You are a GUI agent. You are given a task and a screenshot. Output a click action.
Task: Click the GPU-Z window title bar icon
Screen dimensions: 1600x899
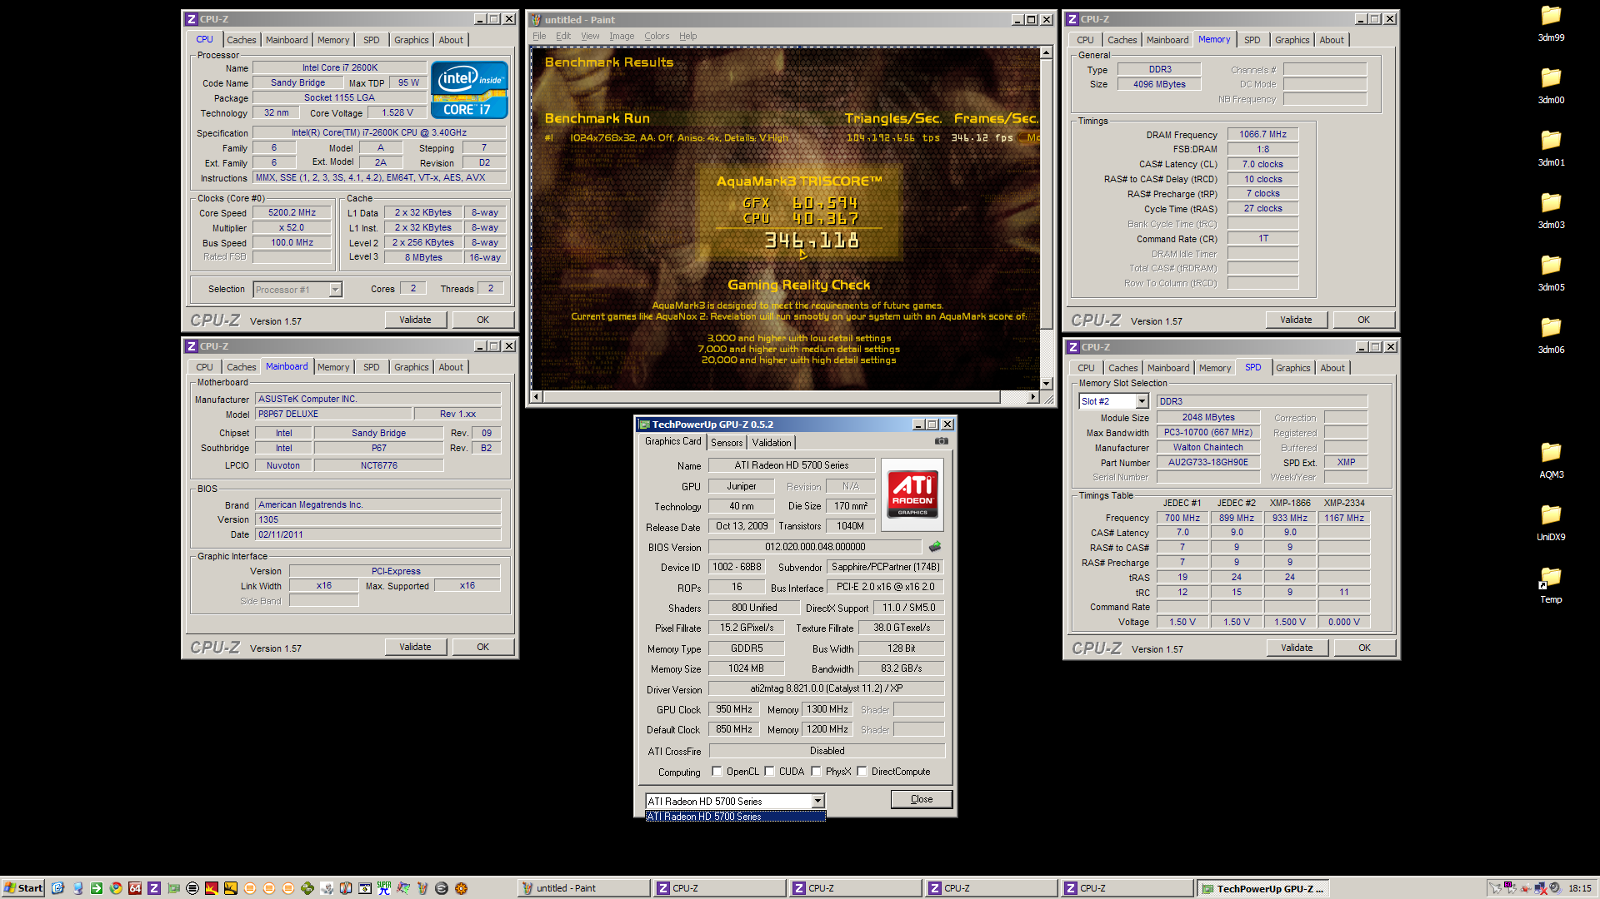[644, 424]
